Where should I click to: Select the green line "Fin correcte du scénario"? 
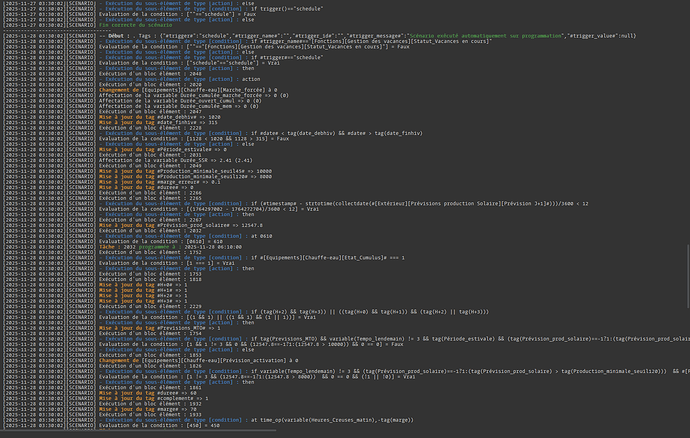136,25
